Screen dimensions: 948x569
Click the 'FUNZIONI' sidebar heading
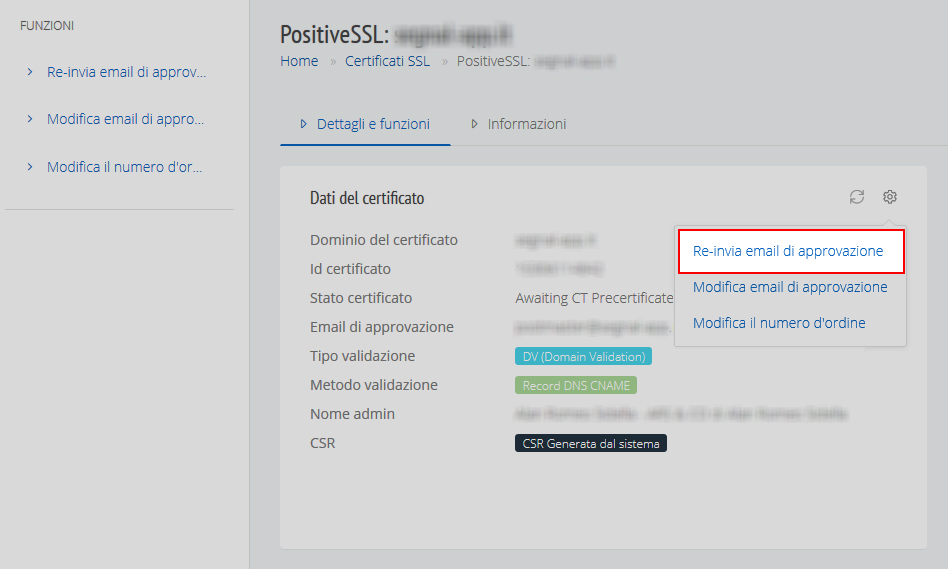click(47, 26)
